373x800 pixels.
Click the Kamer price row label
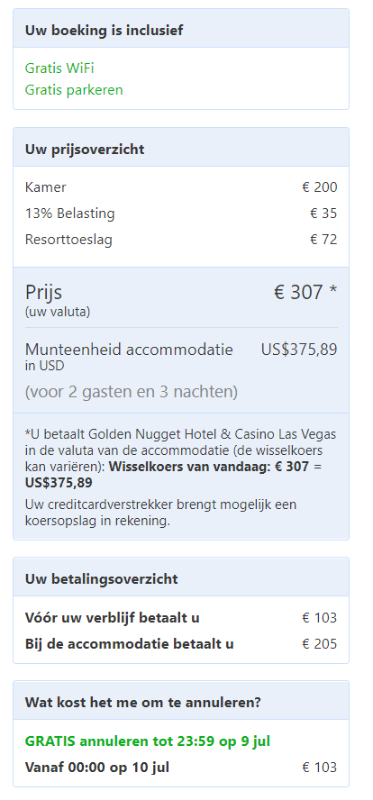pos(45,187)
